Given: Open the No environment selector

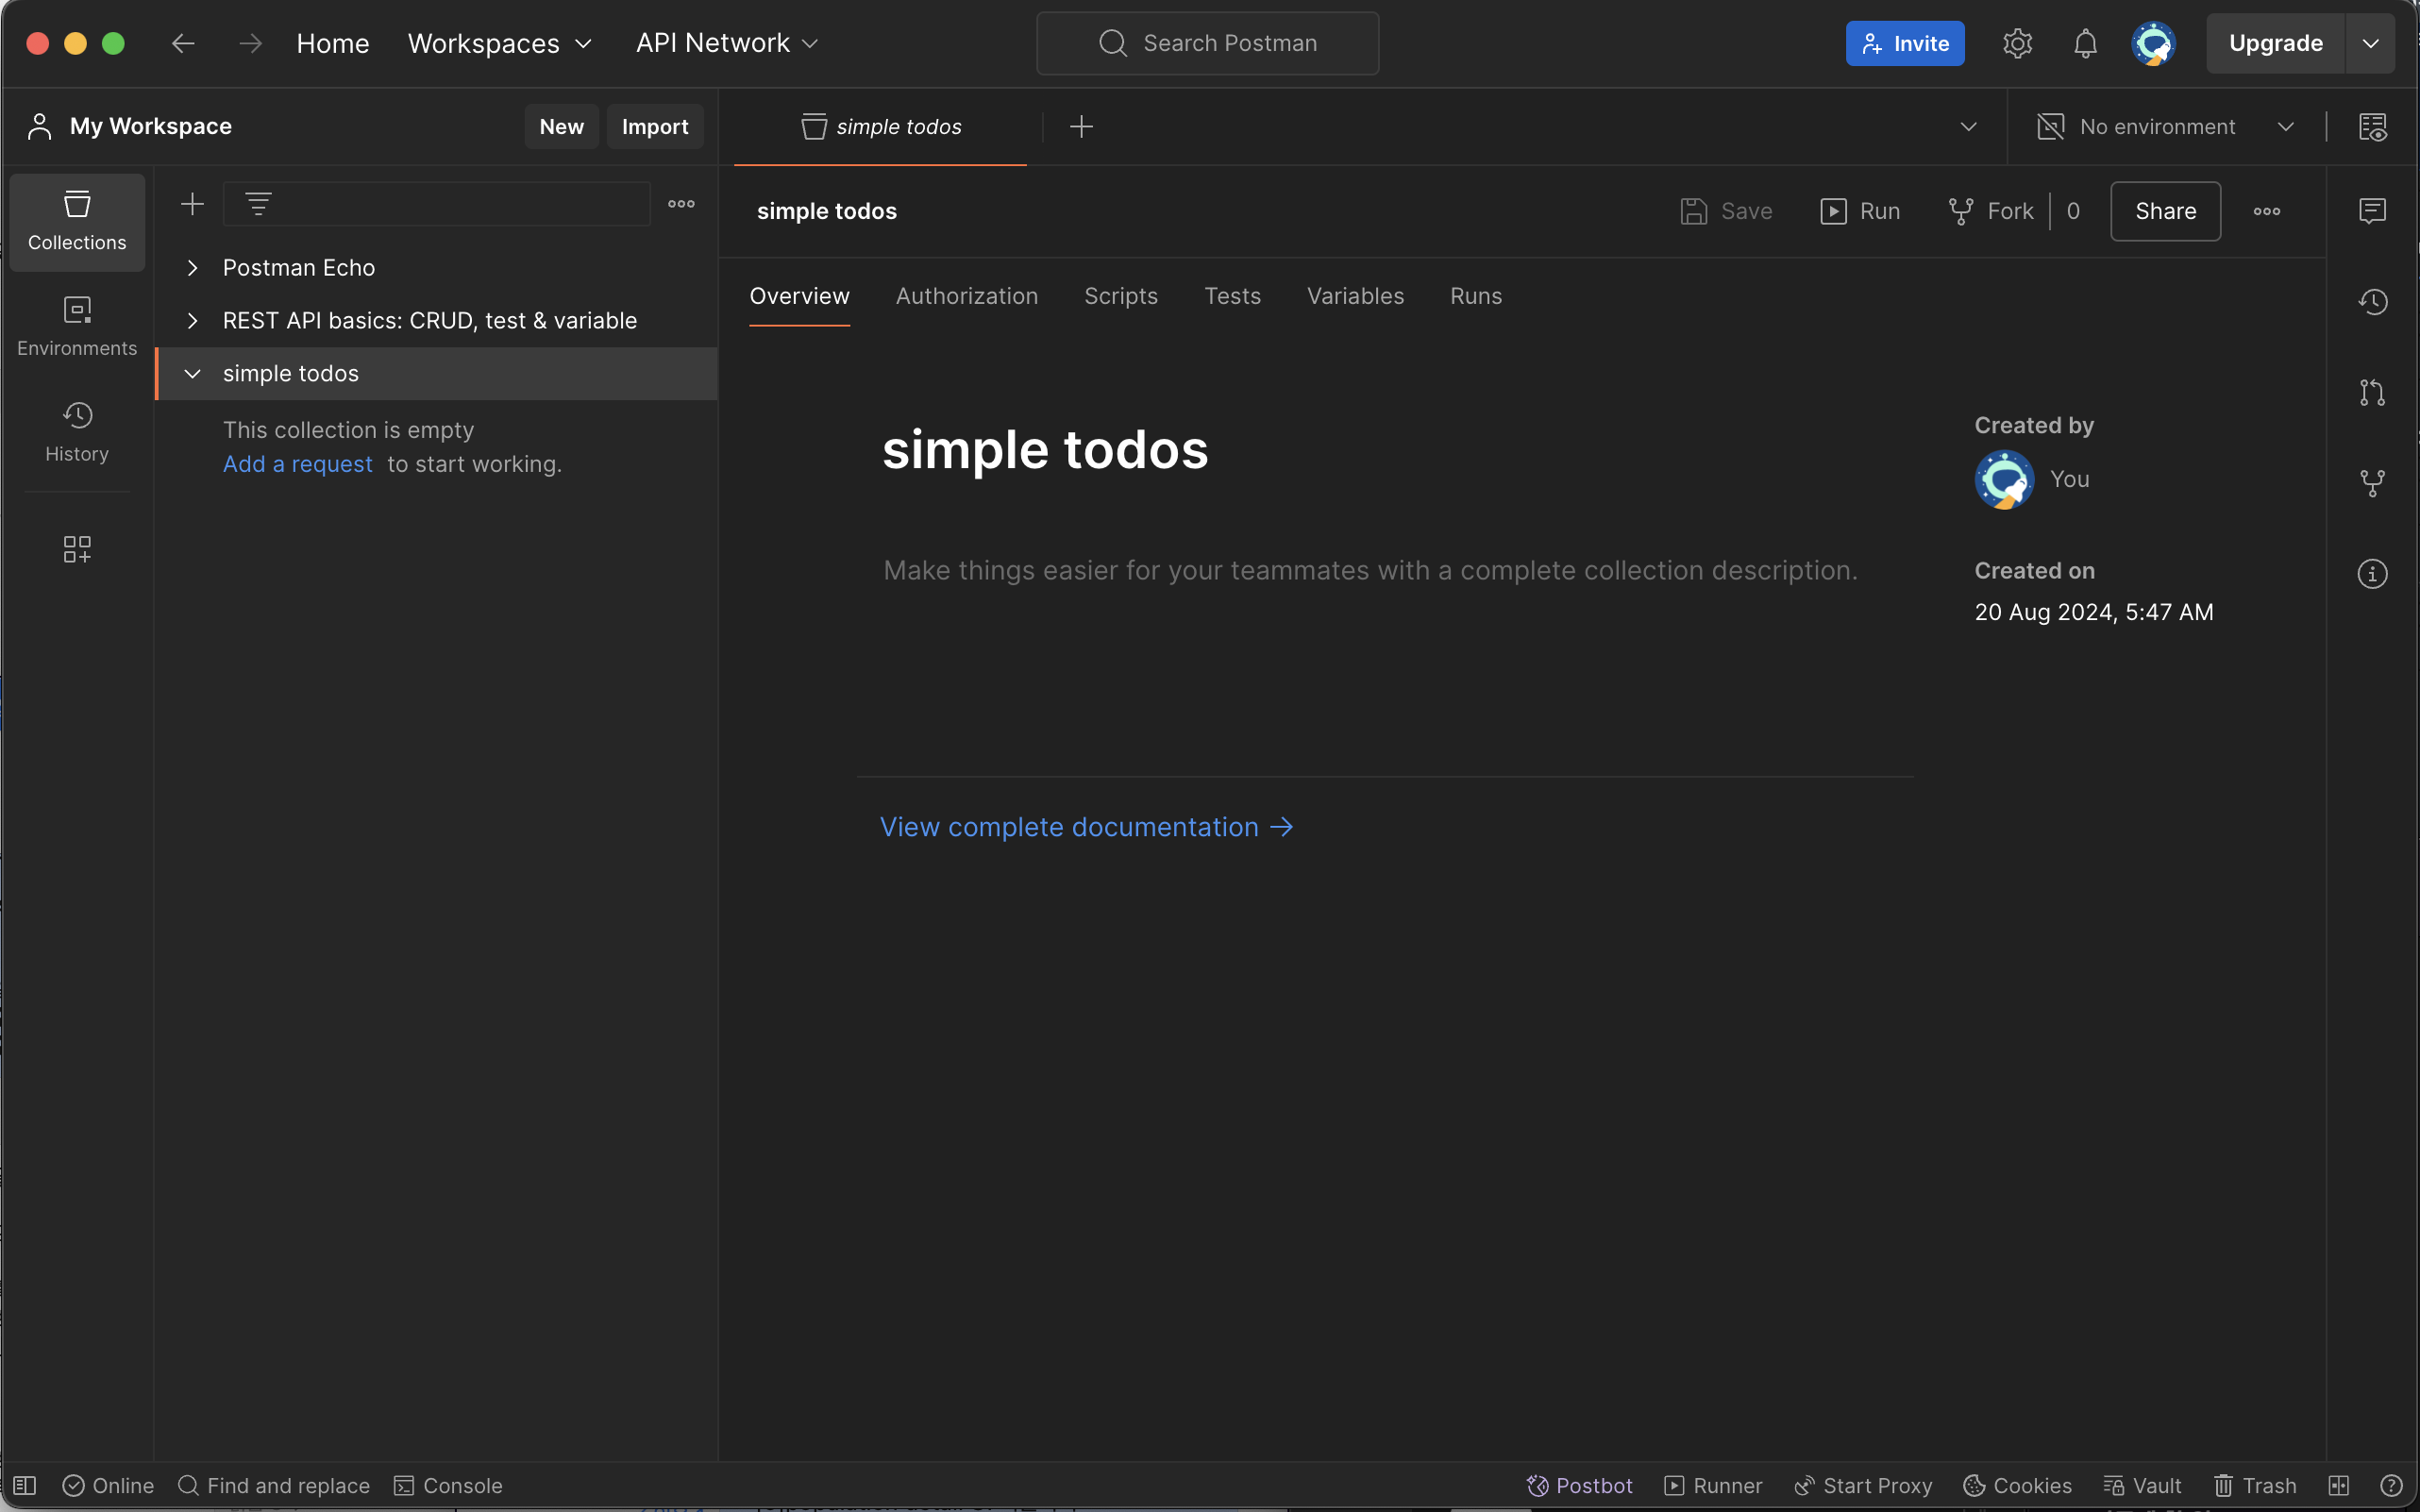Looking at the screenshot, I should [2166, 126].
